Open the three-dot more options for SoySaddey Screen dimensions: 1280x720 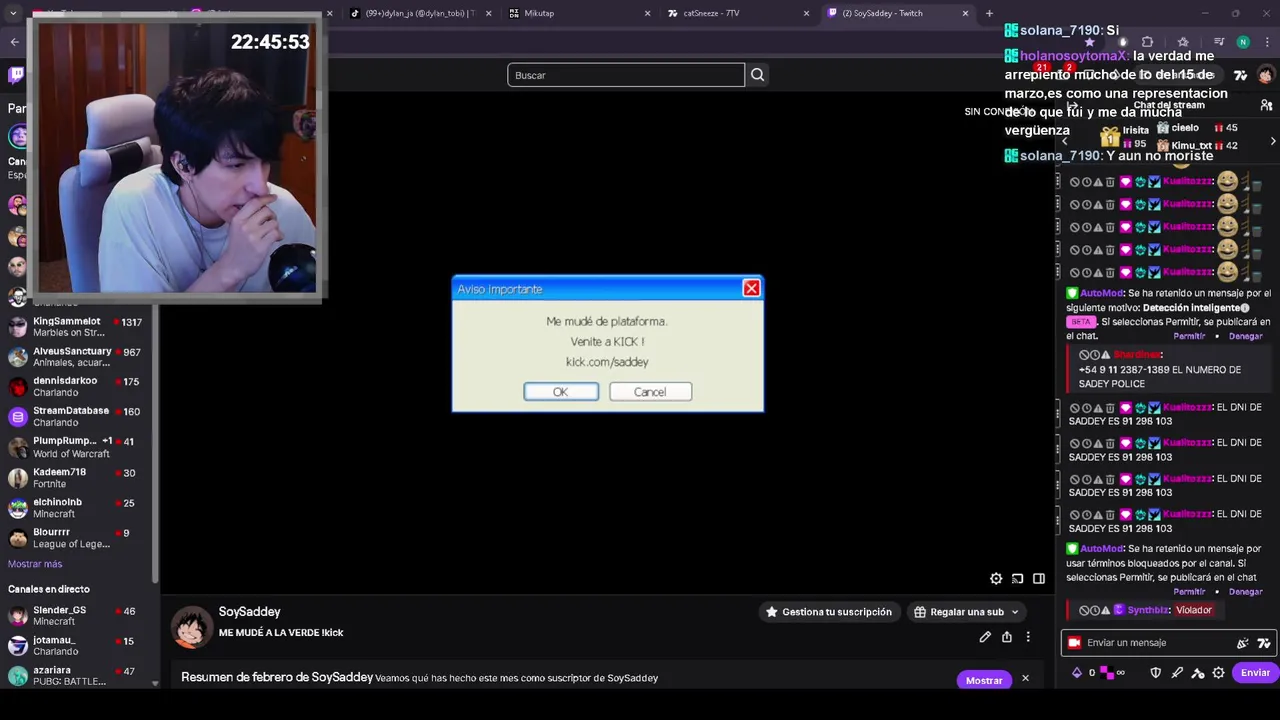click(x=1028, y=637)
